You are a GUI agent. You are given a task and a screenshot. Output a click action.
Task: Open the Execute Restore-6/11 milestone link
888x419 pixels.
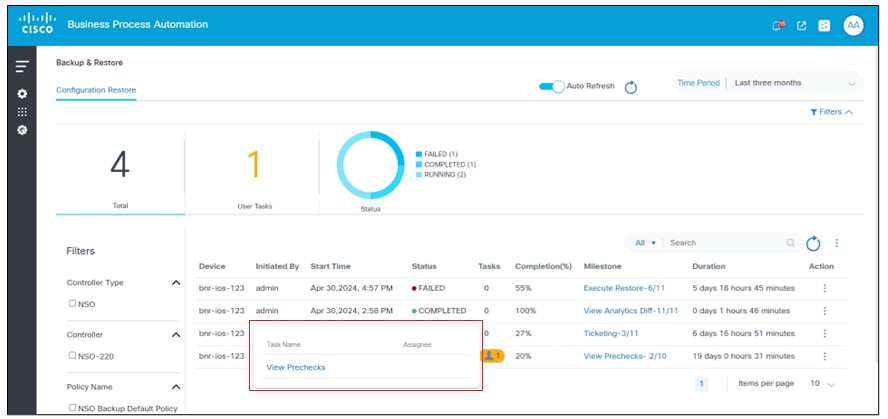click(x=624, y=288)
